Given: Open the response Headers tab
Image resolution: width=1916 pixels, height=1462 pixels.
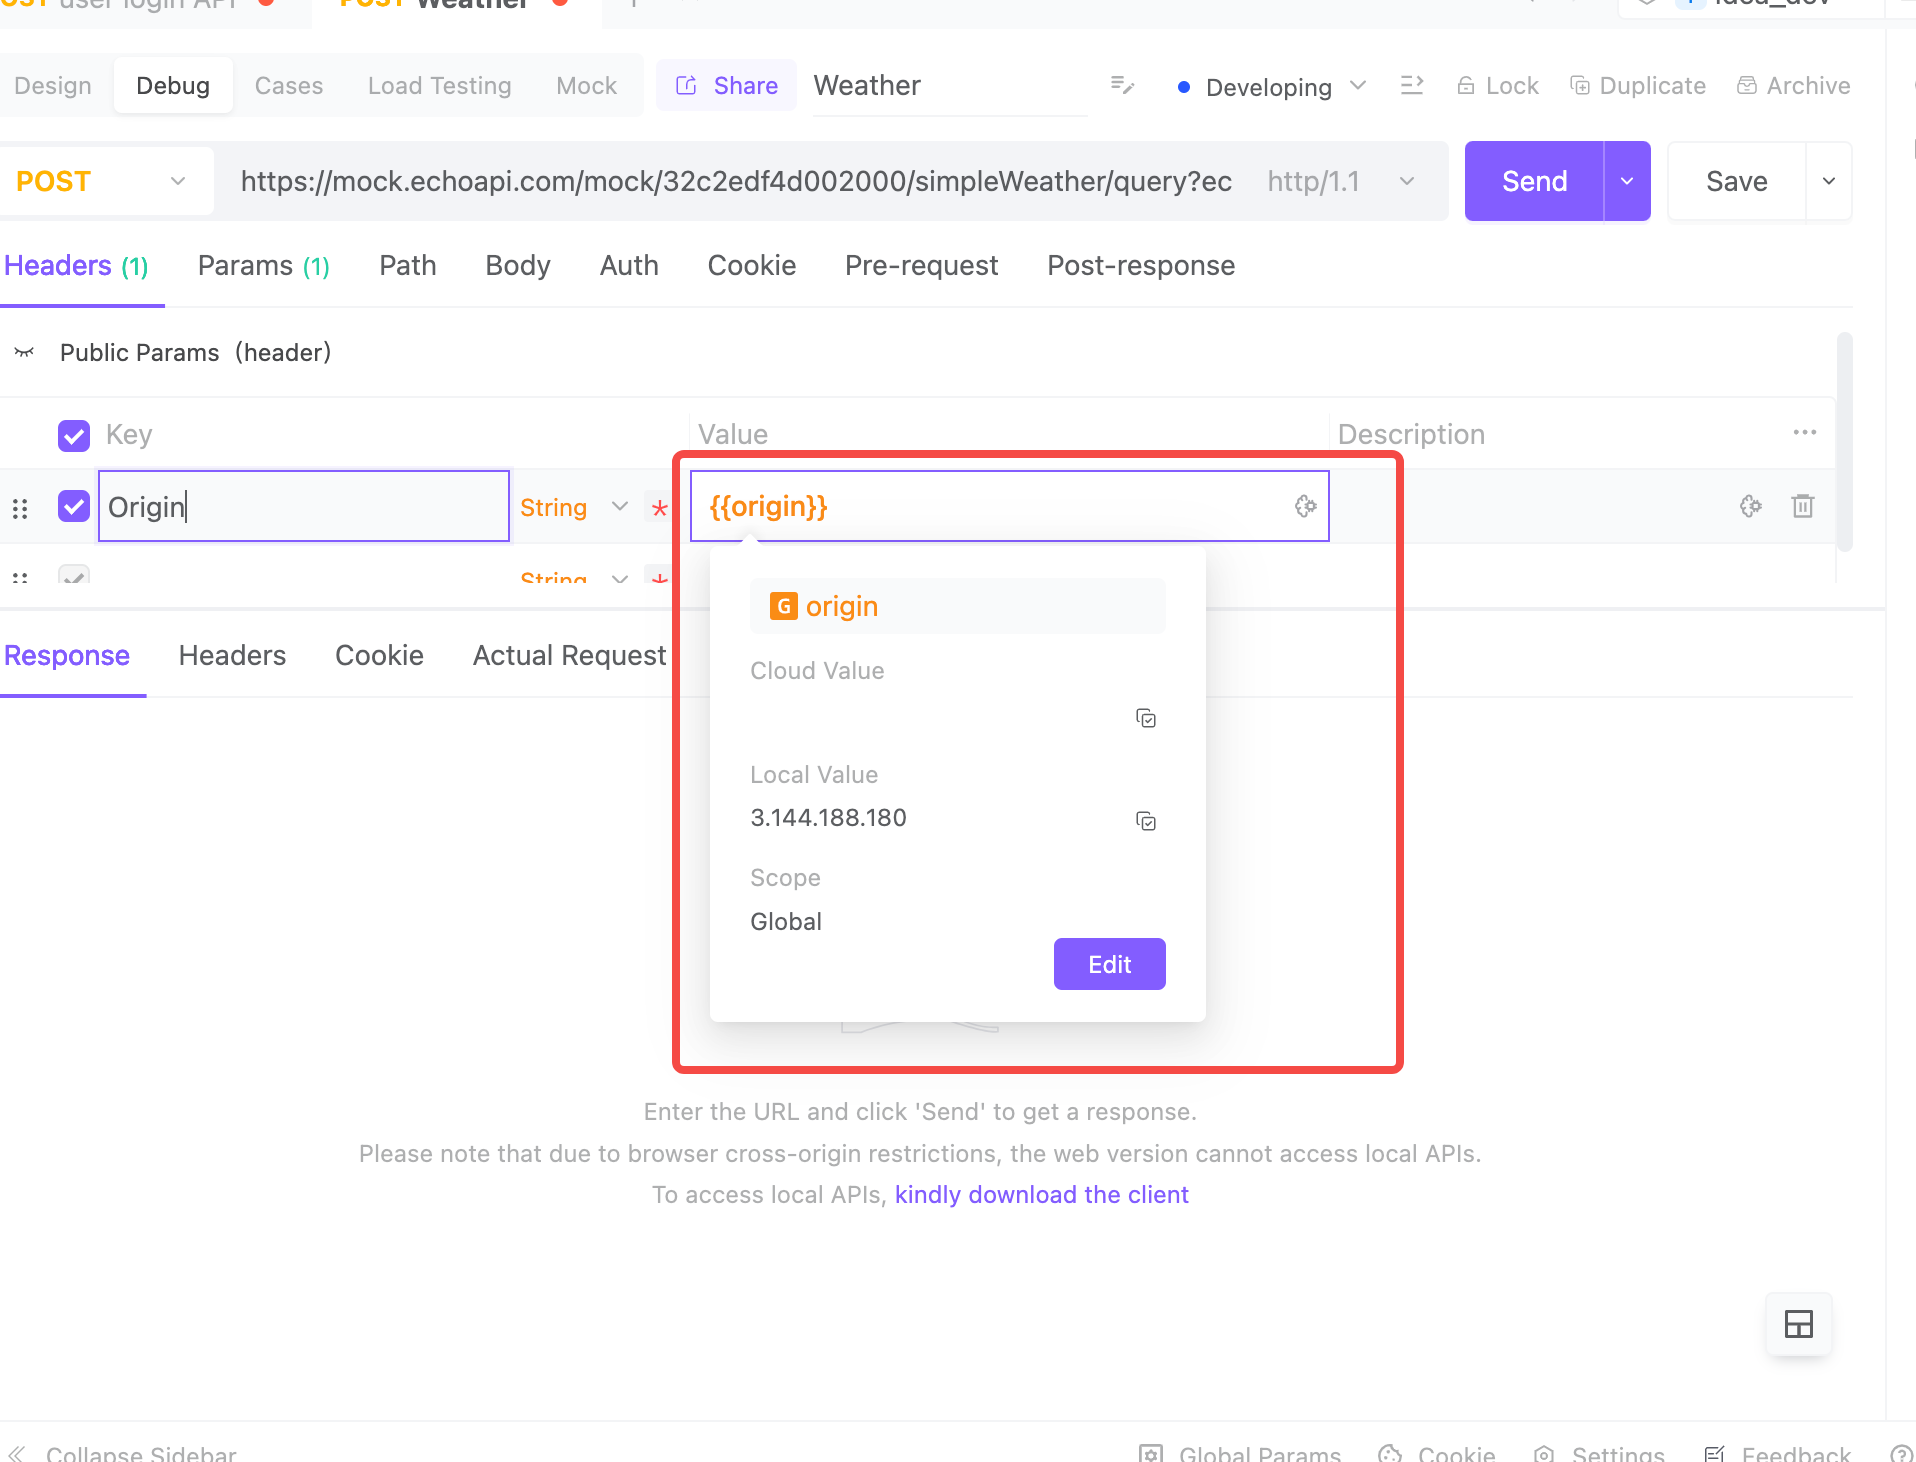Looking at the screenshot, I should tap(232, 655).
